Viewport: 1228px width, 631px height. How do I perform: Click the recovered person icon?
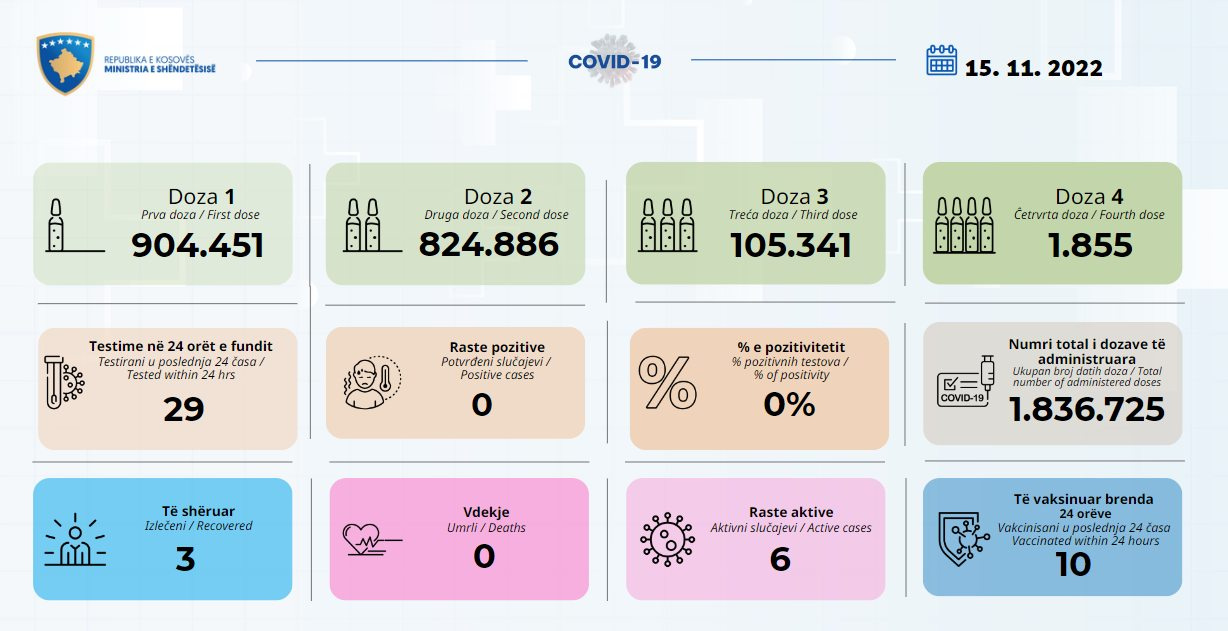pos(74,541)
